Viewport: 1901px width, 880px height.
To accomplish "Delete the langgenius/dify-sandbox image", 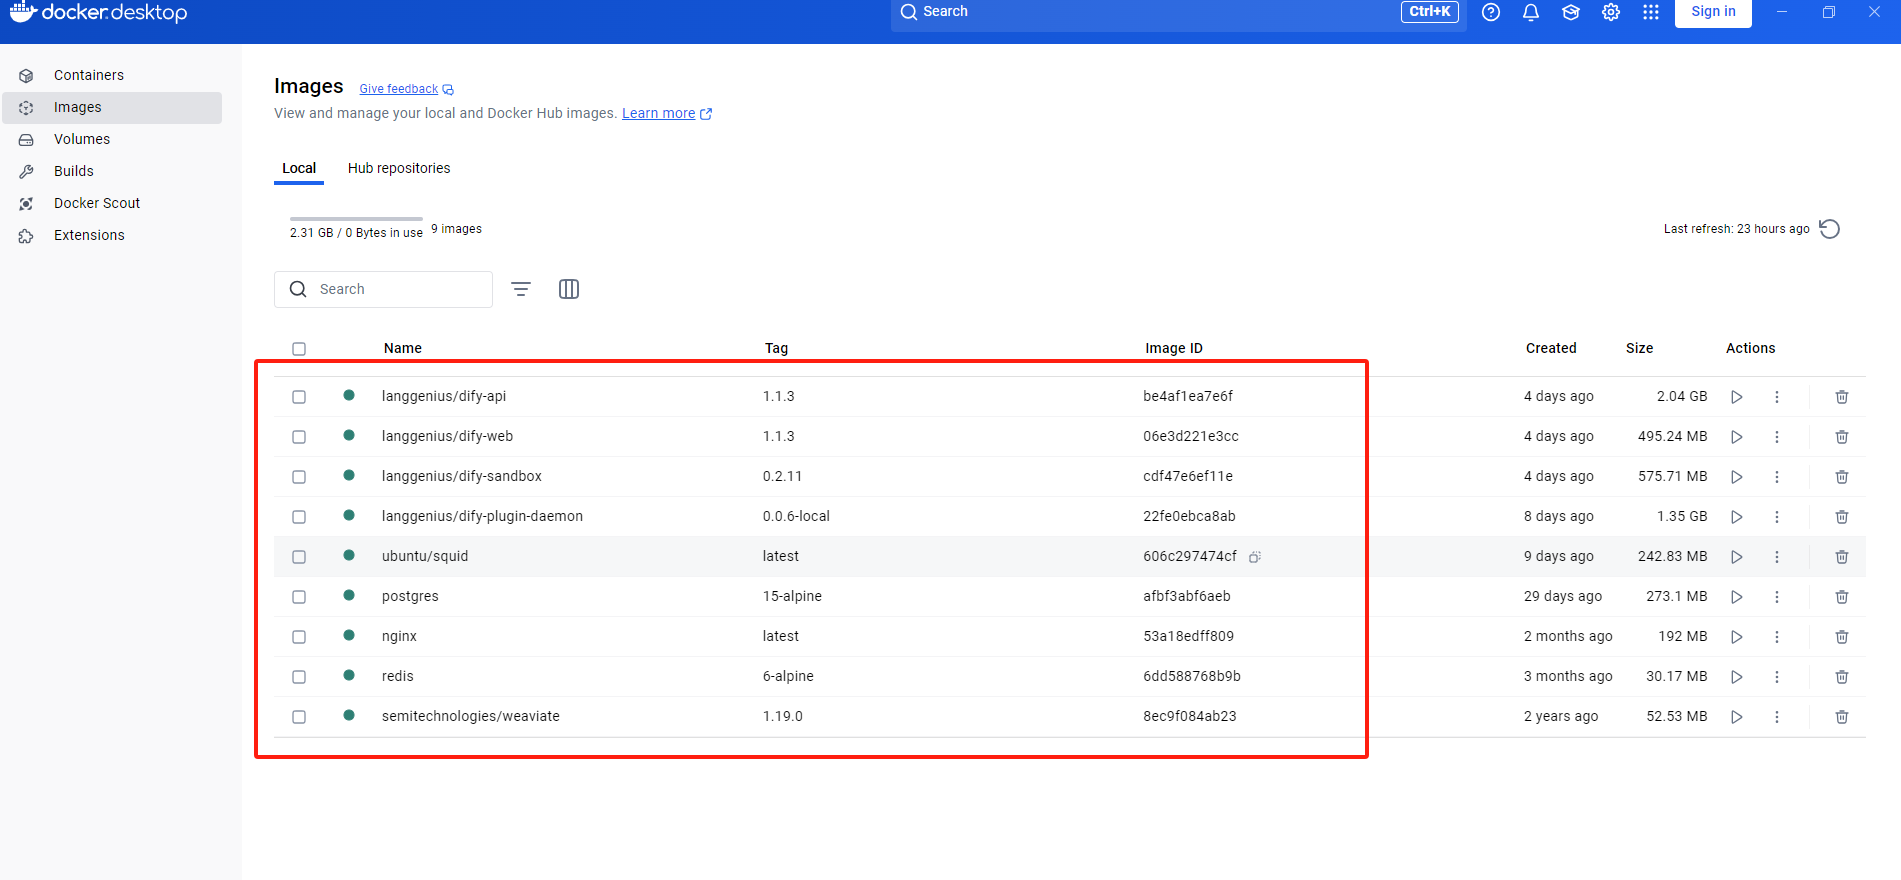I will (1842, 477).
